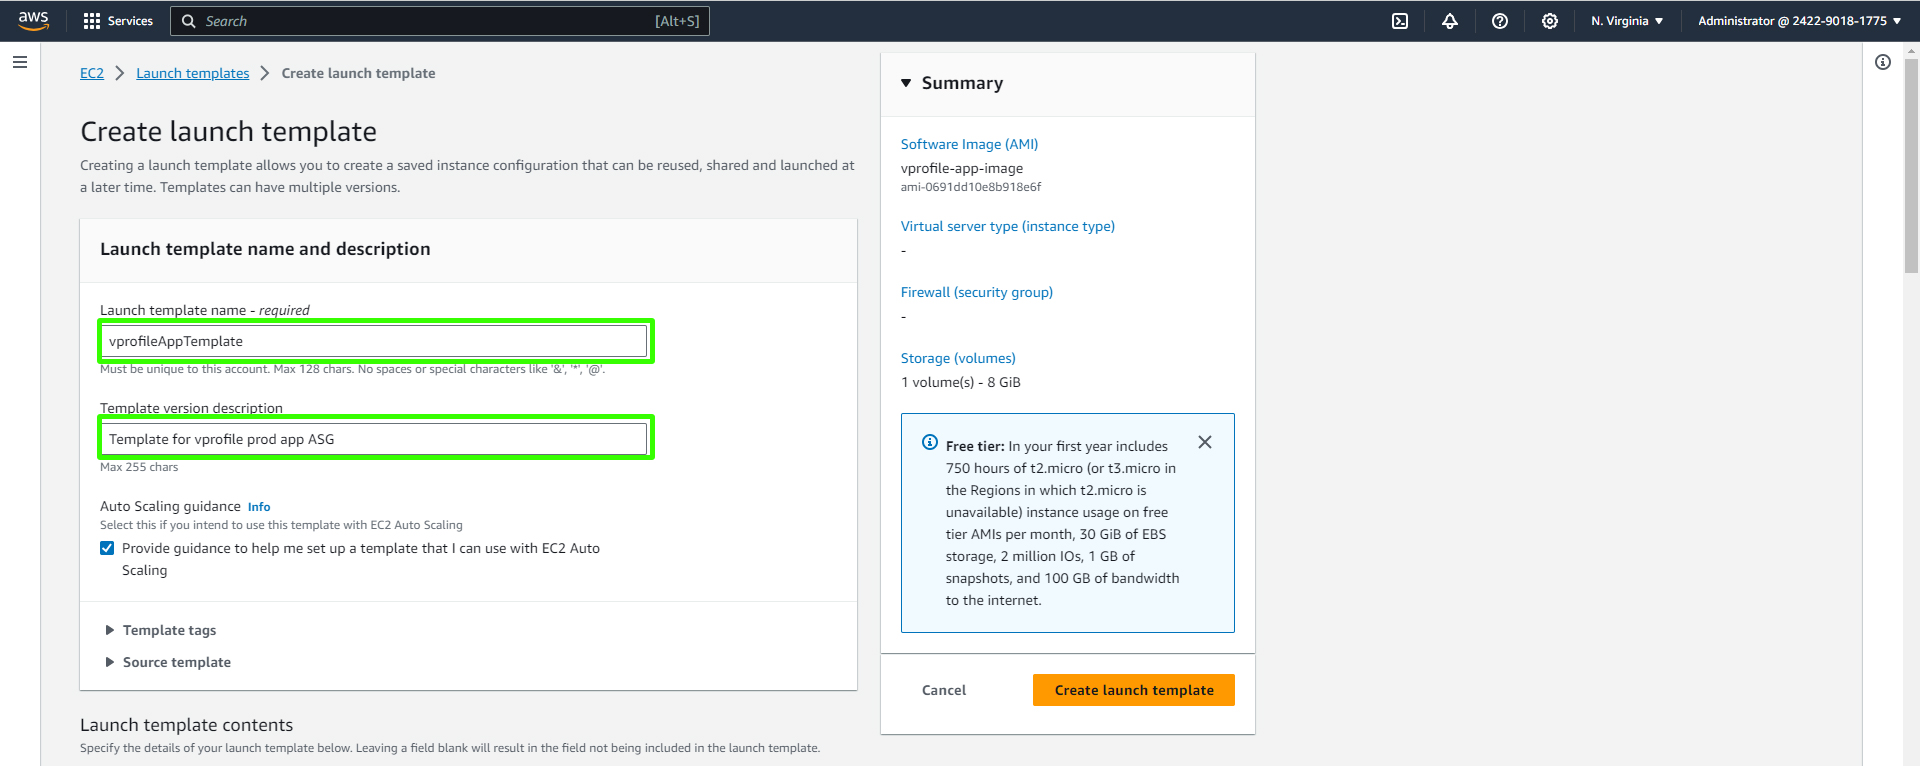Expand the Source template section
The height and width of the screenshot is (766, 1920).
(x=168, y=662)
